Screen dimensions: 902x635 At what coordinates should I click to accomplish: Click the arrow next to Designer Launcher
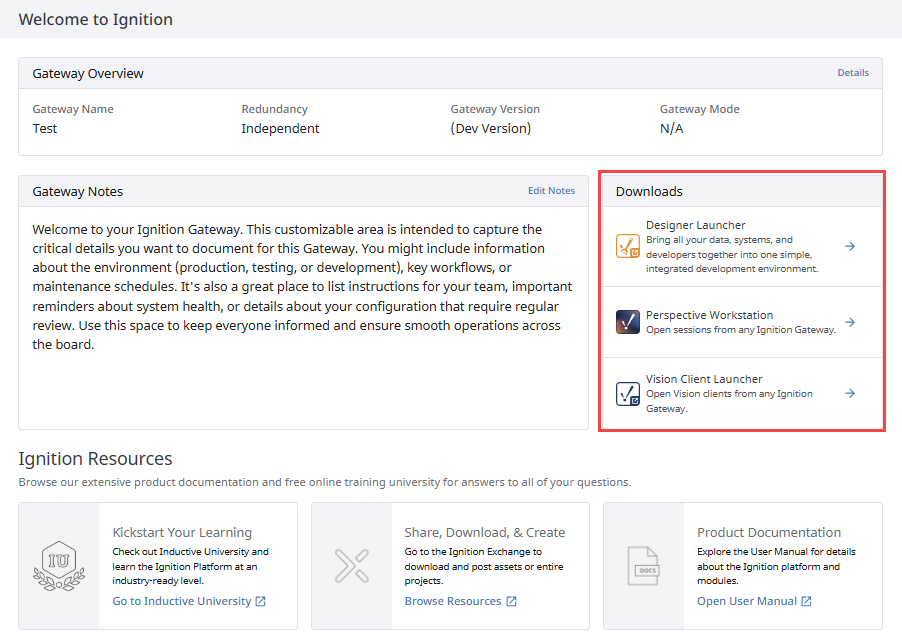pyautogui.click(x=850, y=246)
